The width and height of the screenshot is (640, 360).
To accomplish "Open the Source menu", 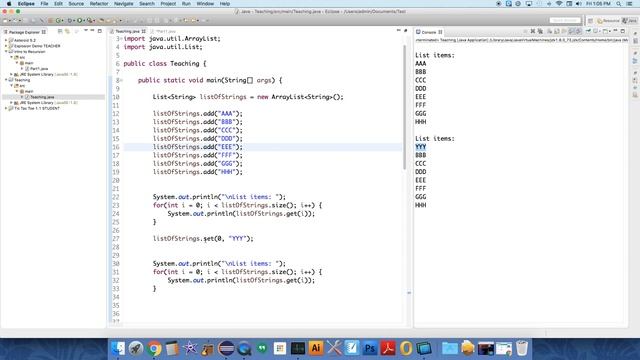I will click(76, 4).
